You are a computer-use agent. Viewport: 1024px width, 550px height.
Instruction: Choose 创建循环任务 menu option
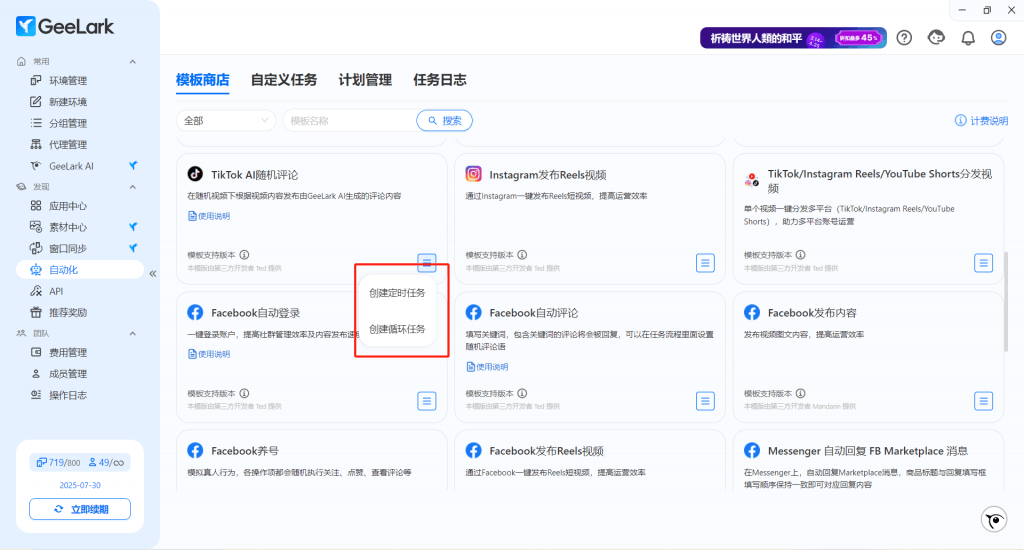(x=397, y=329)
